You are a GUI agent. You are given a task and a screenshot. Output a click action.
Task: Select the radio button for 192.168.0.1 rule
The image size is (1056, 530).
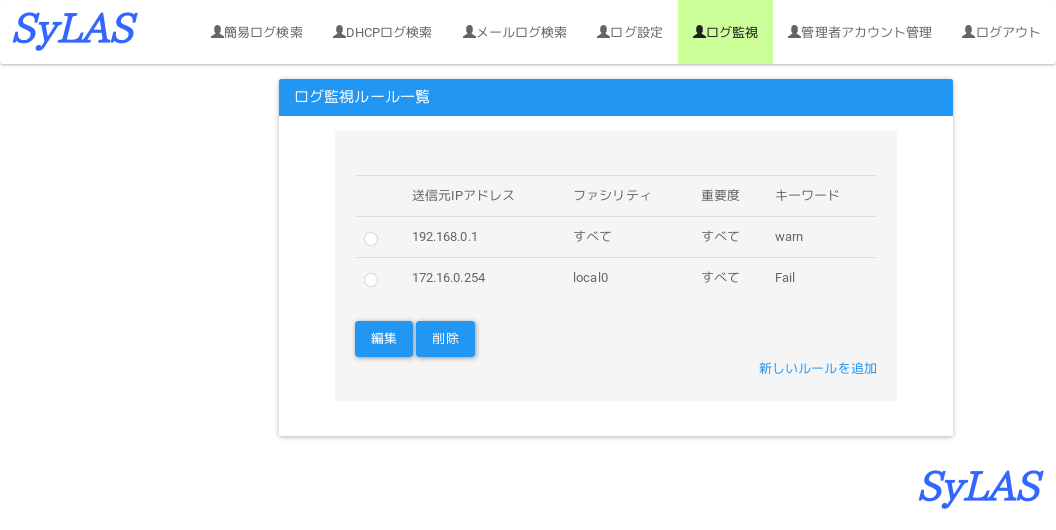coord(370,239)
